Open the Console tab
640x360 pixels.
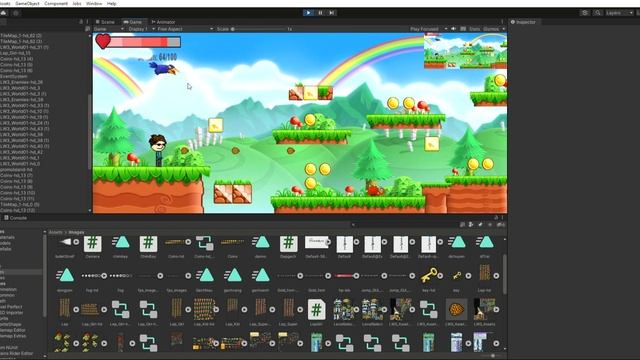tap(16, 218)
